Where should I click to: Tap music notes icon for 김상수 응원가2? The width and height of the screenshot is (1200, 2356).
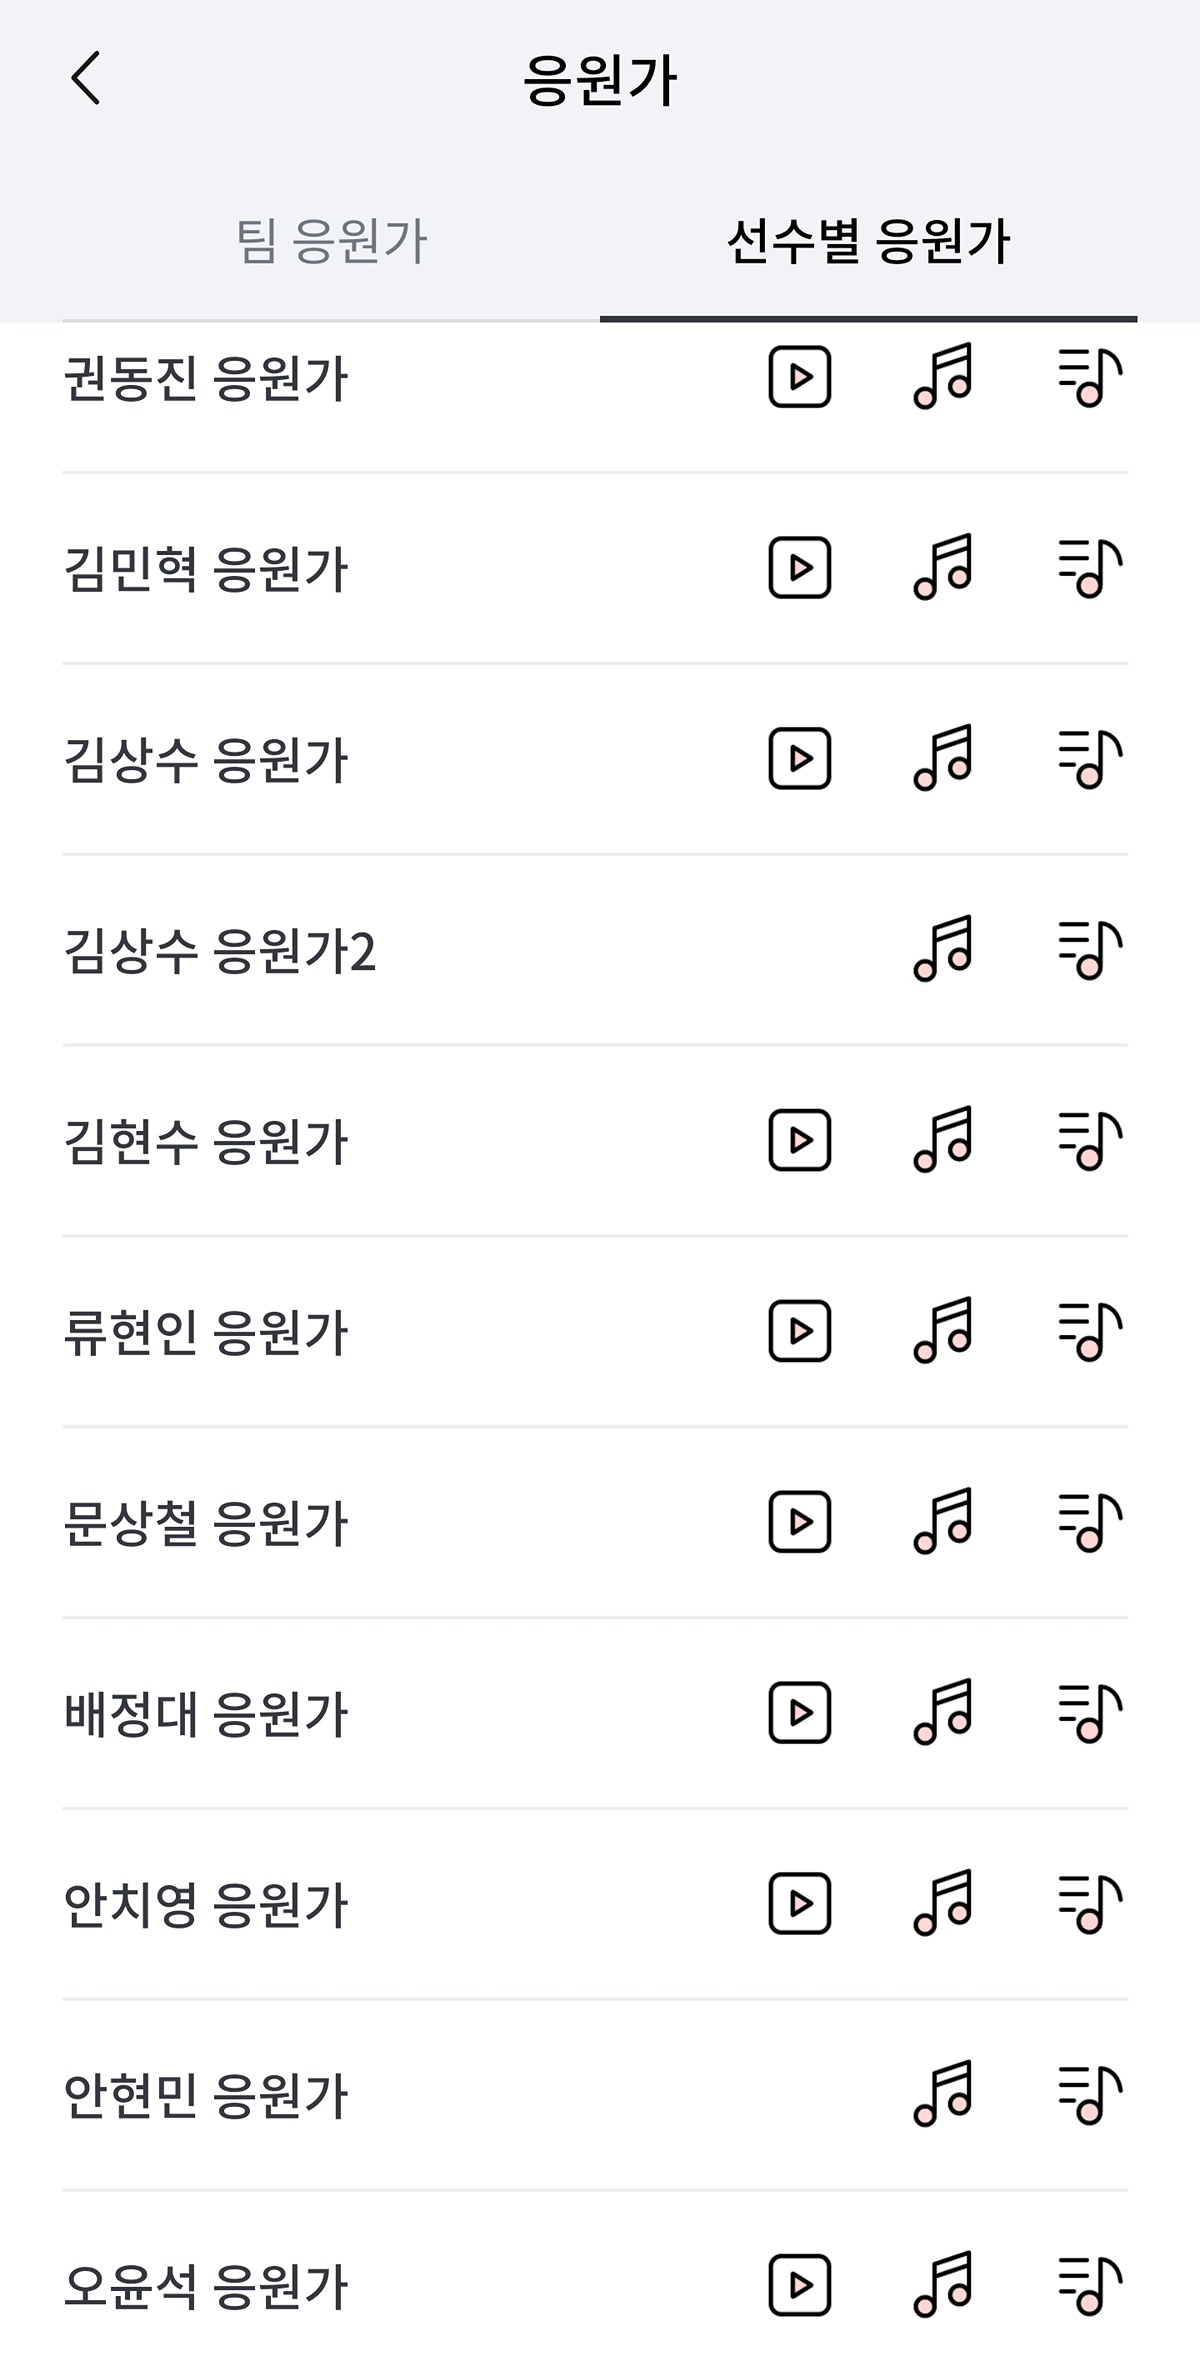pos(943,949)
